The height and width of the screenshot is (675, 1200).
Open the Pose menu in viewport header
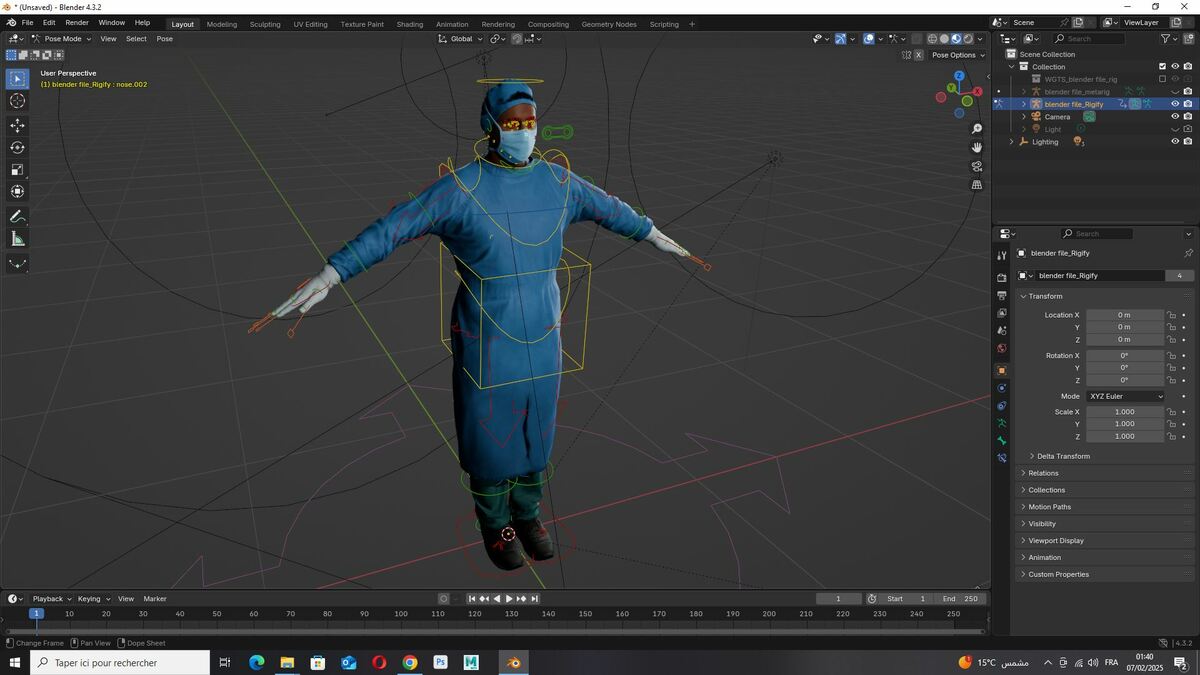pyautogui.click(x=164, y=39)
